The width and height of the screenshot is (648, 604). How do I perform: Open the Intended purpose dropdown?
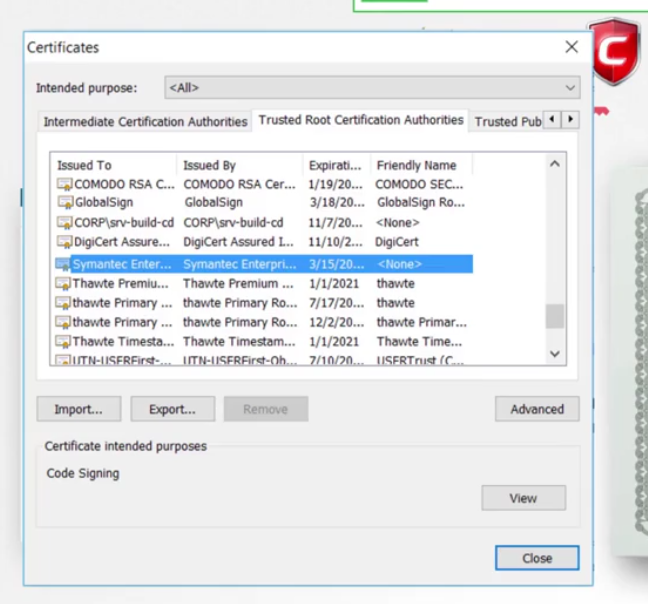[372, 88]
